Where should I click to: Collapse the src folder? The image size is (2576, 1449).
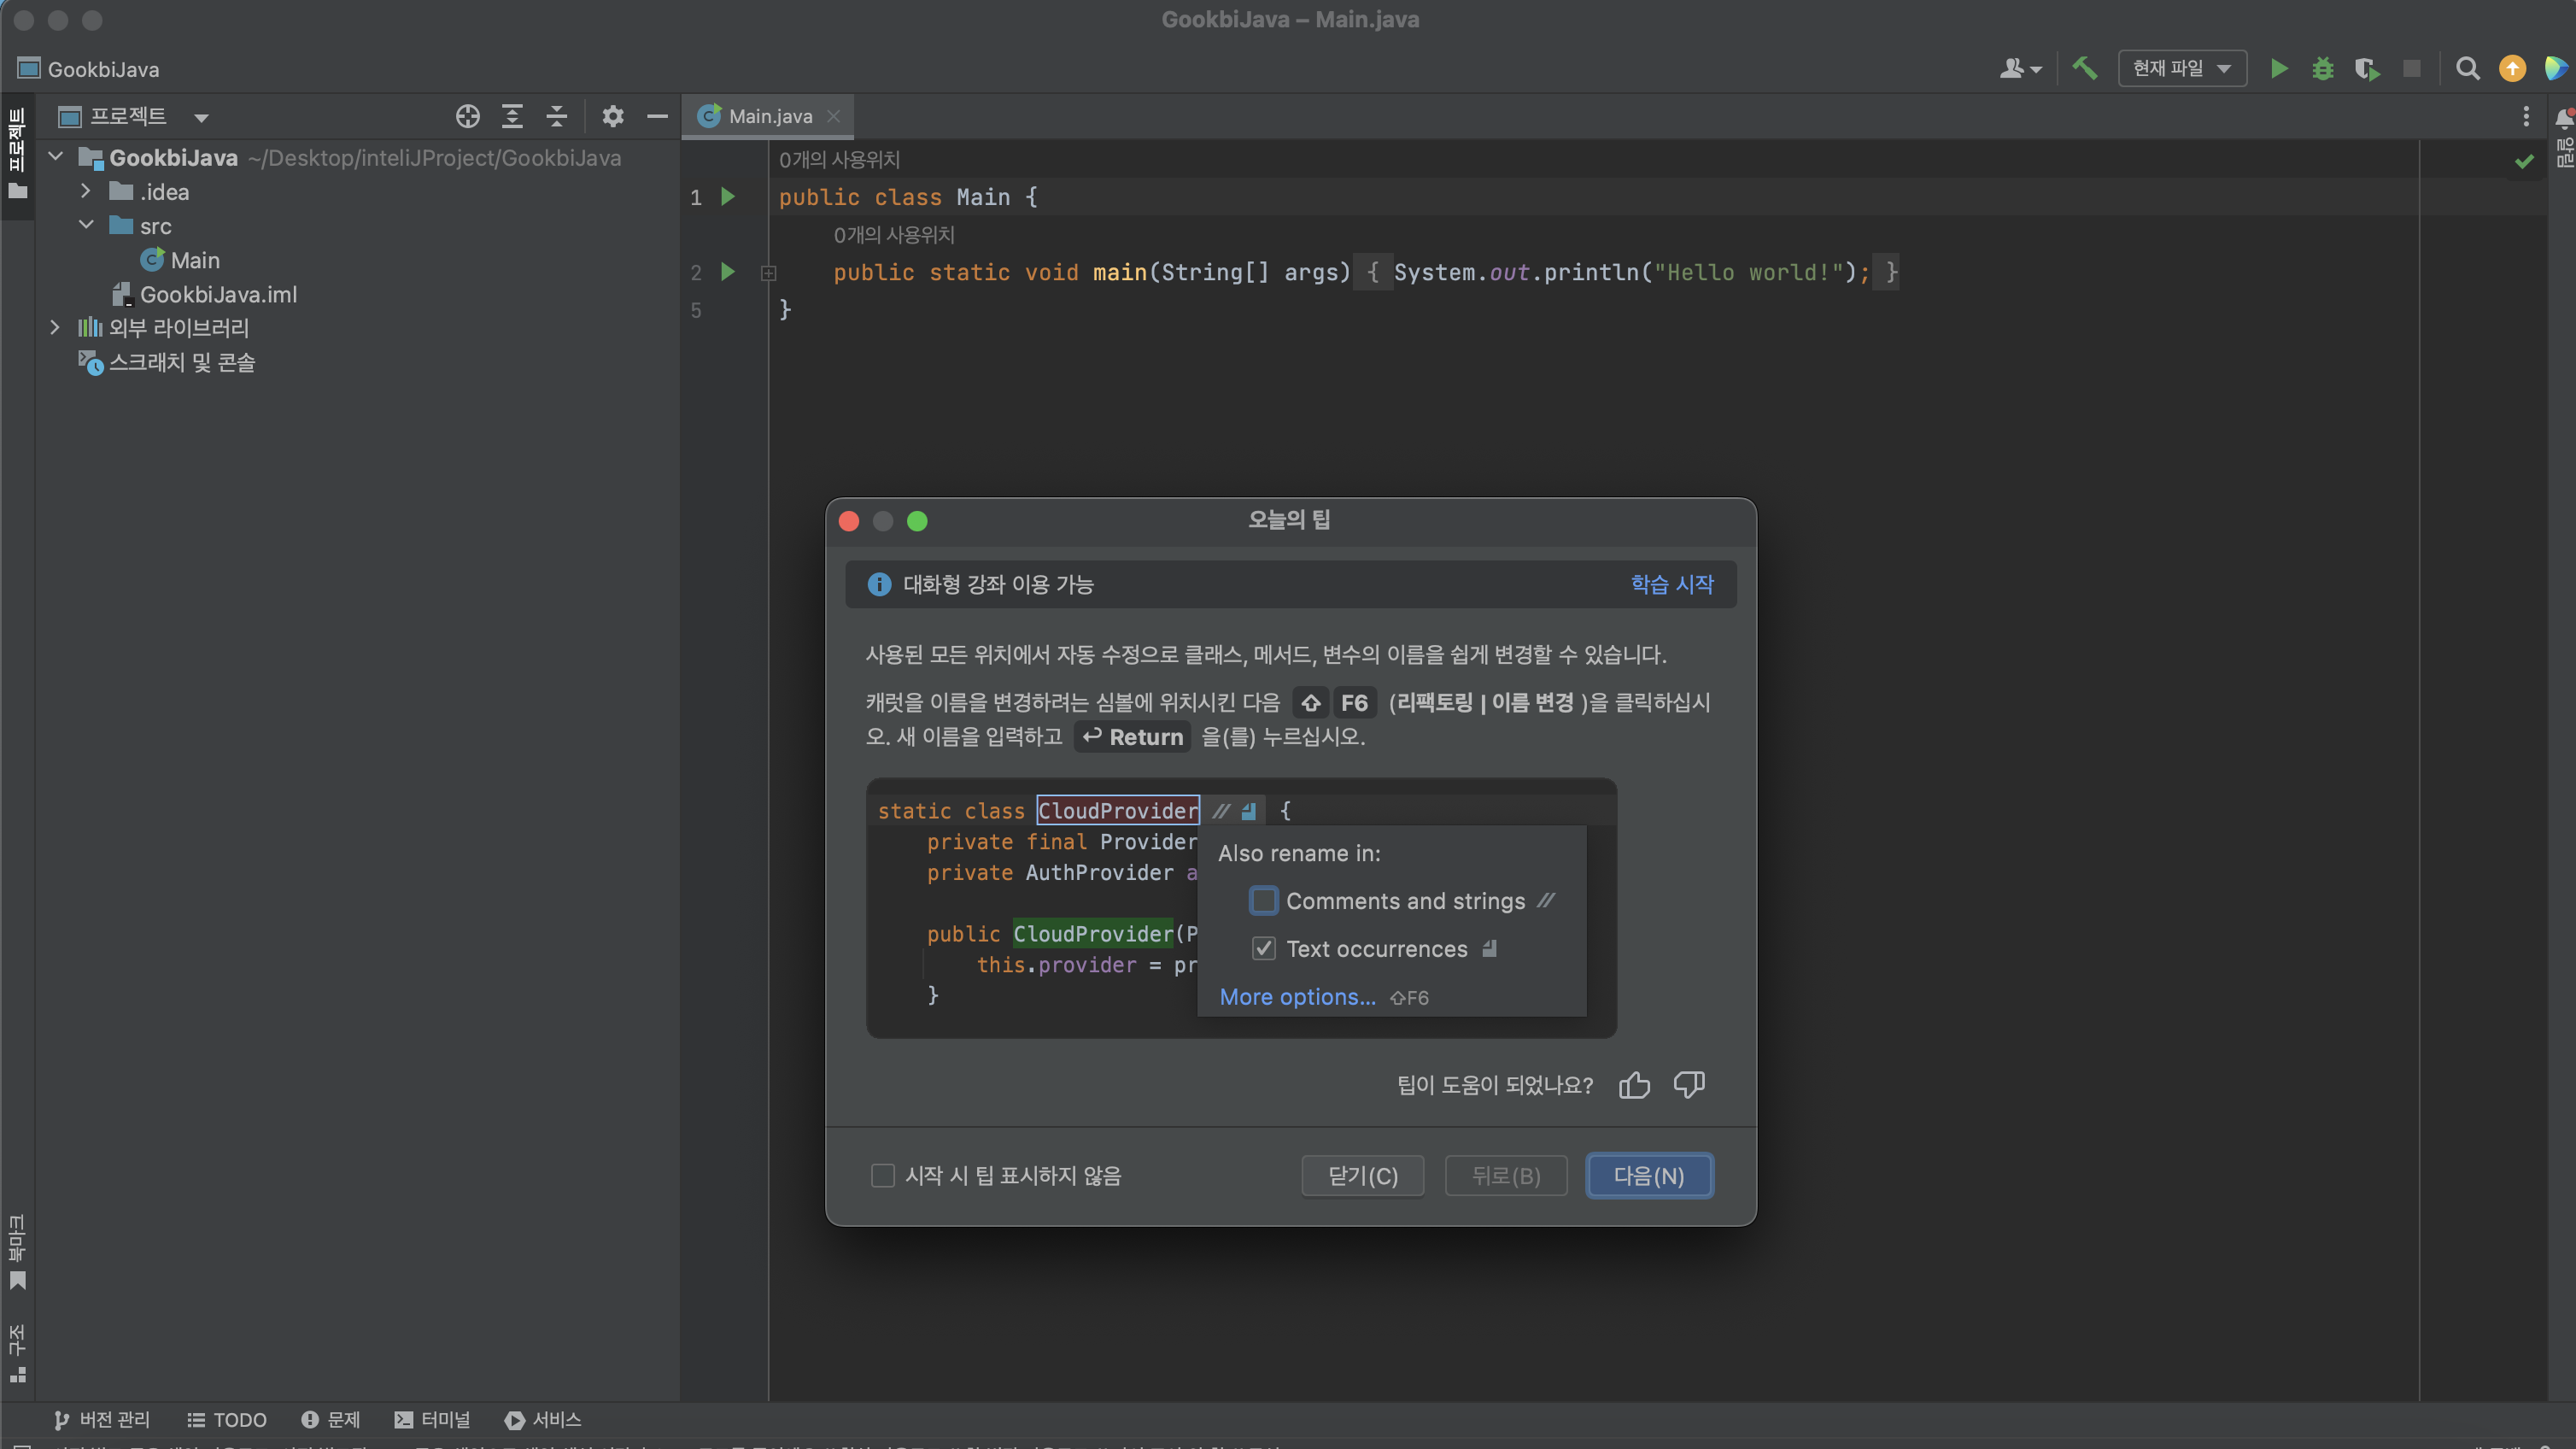click(86, 225)
